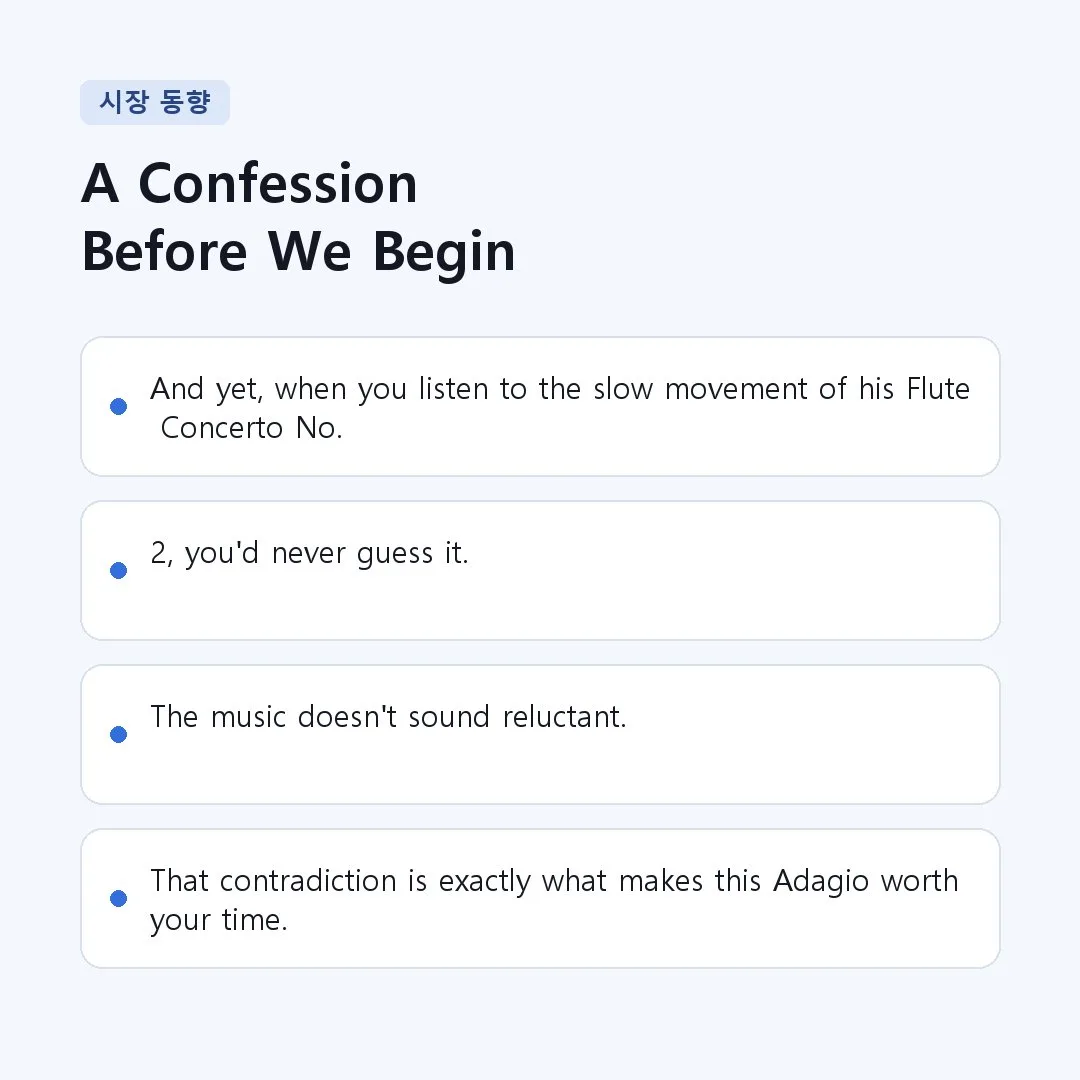The width and height of the screenshot is (1080, 1080).
Task: Click the word "contradiction" in the fourth card
Action: click(308, 881)
